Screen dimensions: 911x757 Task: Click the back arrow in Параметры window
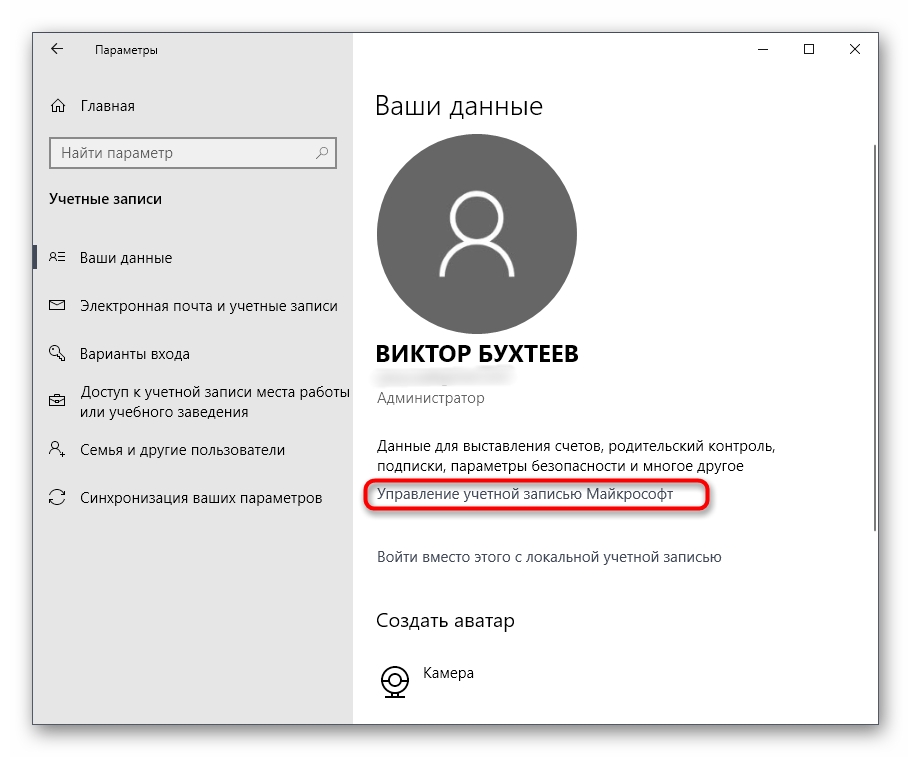click(56, 49)
